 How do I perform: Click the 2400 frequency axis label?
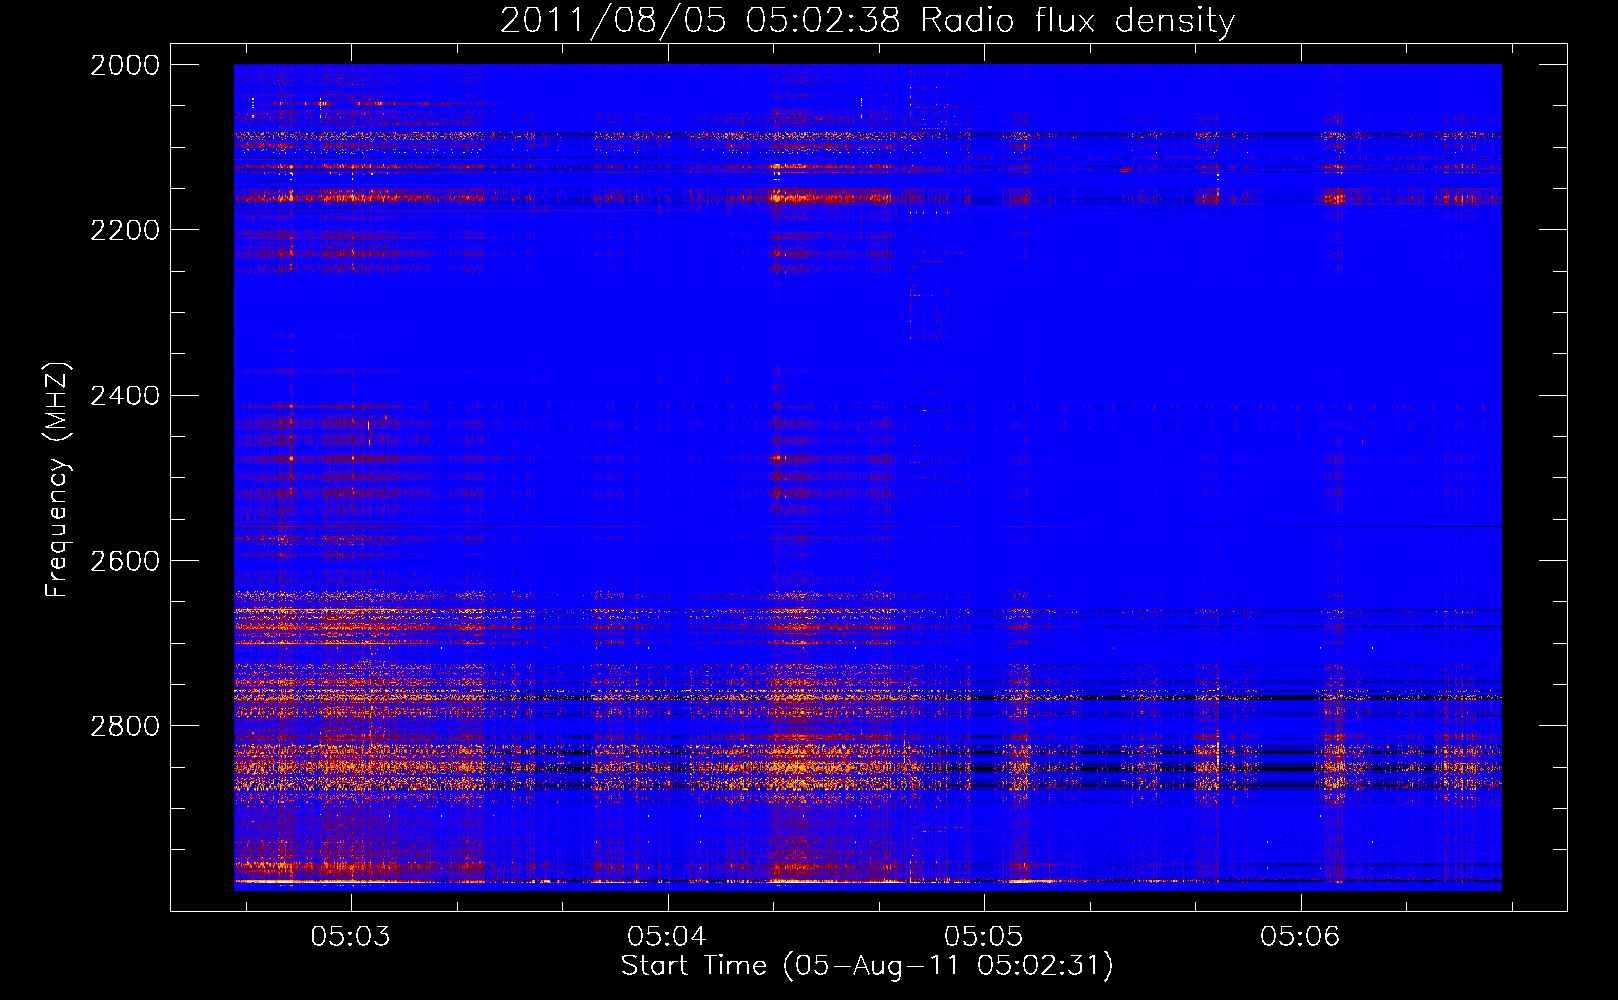[x=125, y=395]
